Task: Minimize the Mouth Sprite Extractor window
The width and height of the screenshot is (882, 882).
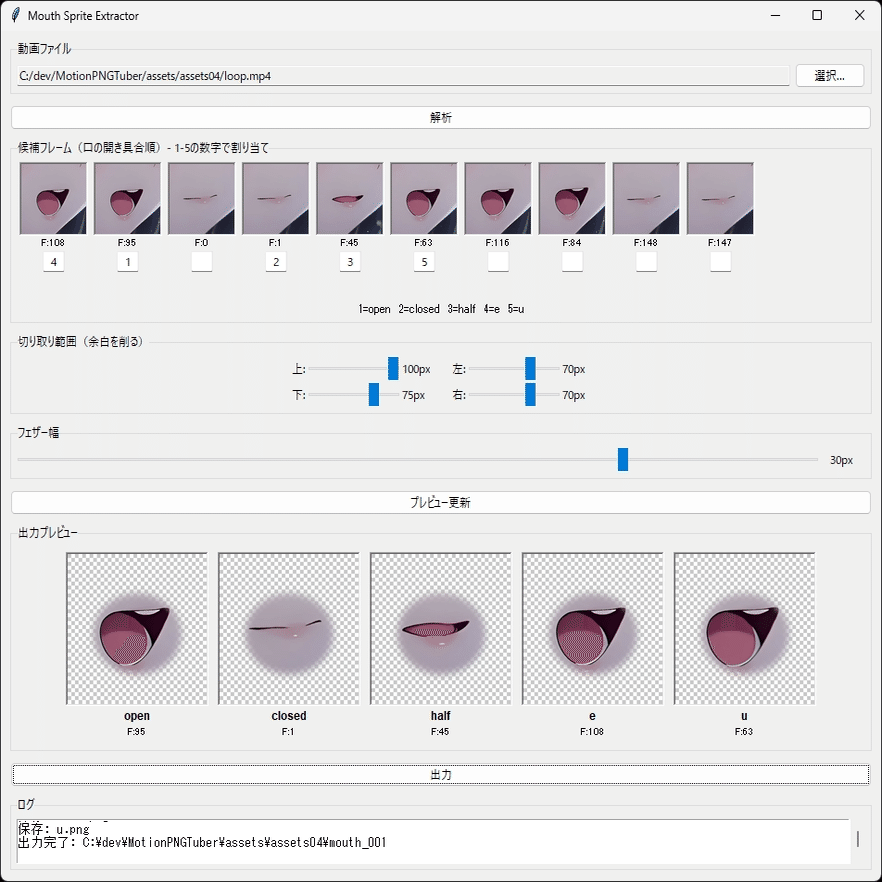Action: (x=775, y=15)
